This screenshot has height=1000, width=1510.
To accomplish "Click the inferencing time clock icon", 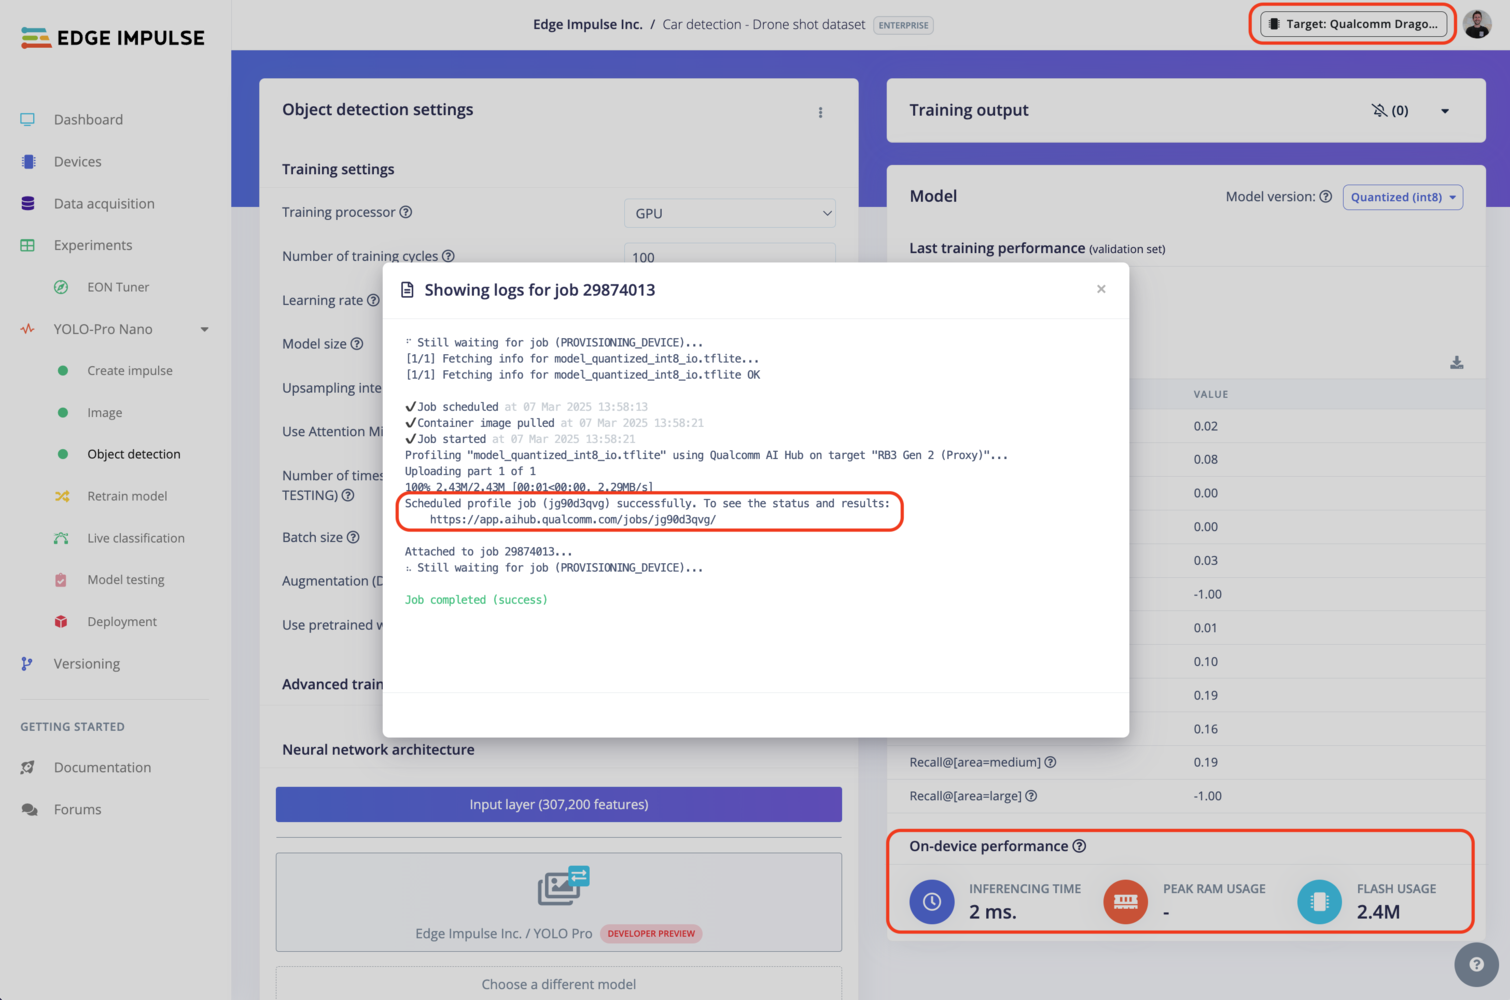I will (931, 901).
